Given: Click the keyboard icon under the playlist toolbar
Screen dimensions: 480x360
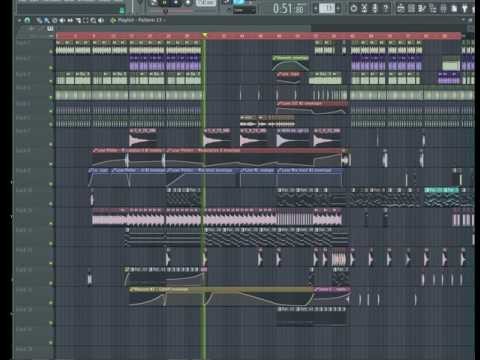Looking at the screenshot, I should pyautogui.click(x=50, y=29).
